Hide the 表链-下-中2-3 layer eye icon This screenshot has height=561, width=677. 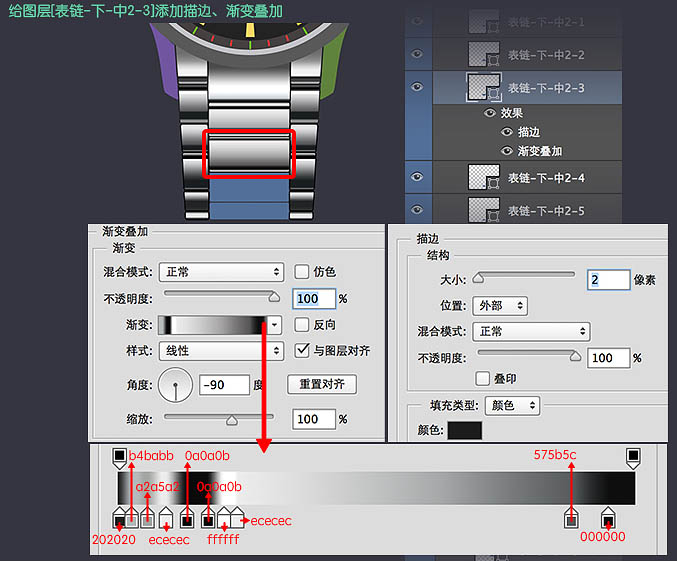418,88
